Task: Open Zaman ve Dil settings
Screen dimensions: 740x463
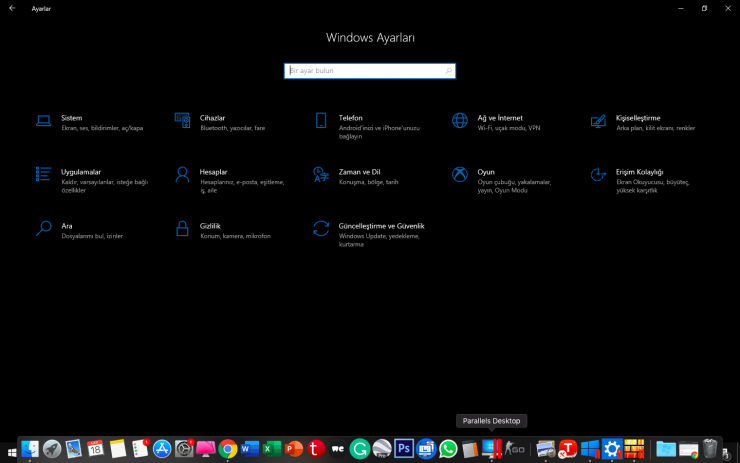Action: click(x=356, y=176)
